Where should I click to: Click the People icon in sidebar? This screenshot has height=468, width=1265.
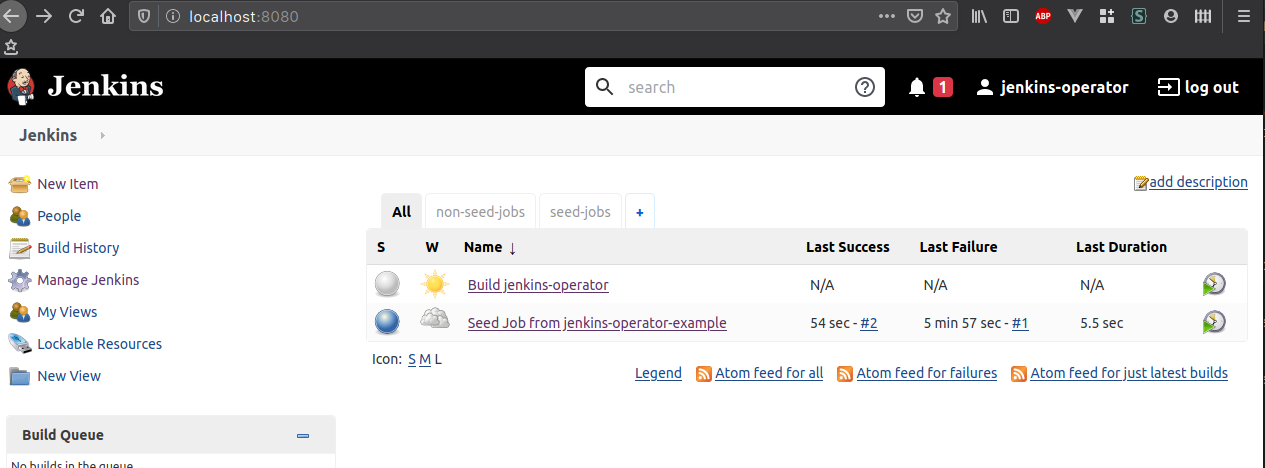(x=20, y=216)
